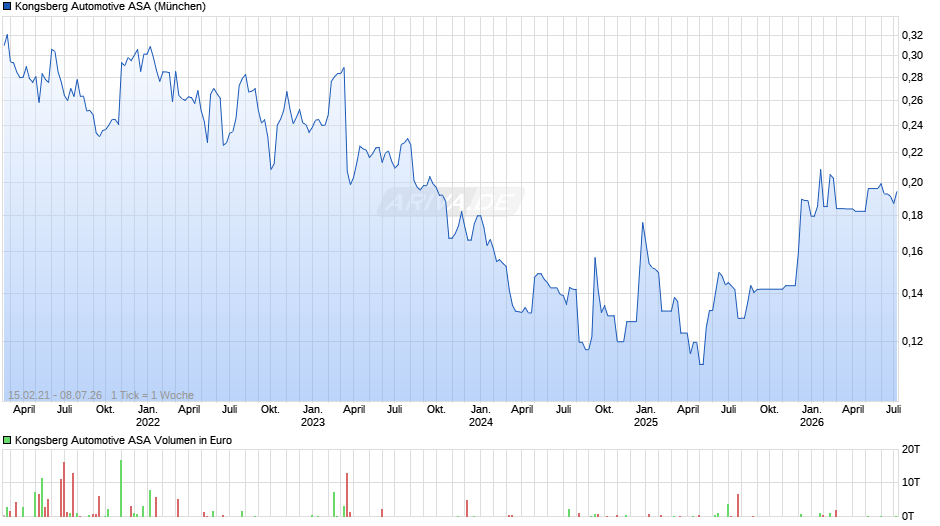Click the 0,18 price axis label
The image size is (940, 526).
[912, 215]
